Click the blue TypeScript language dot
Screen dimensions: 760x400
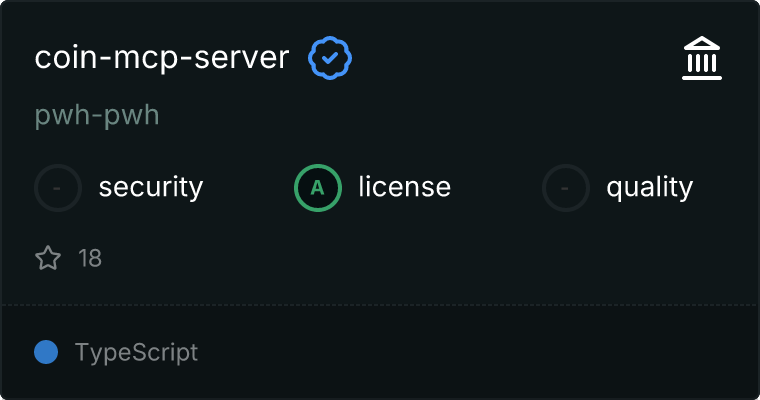46,352
